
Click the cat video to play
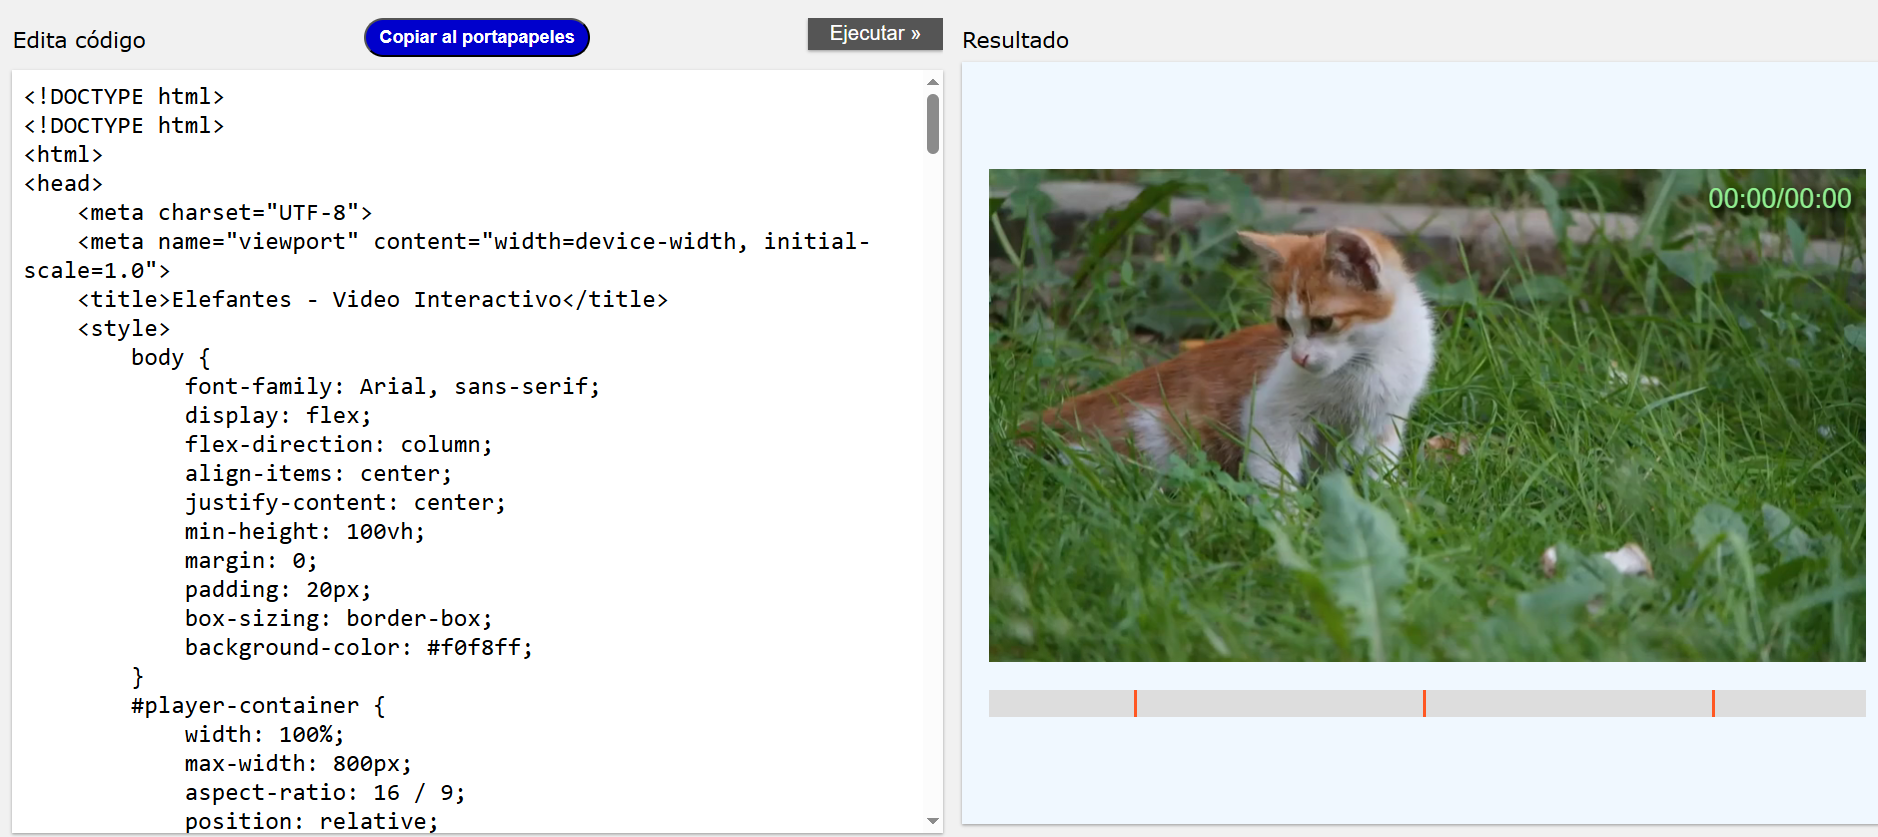click(x=1426, y=415)
